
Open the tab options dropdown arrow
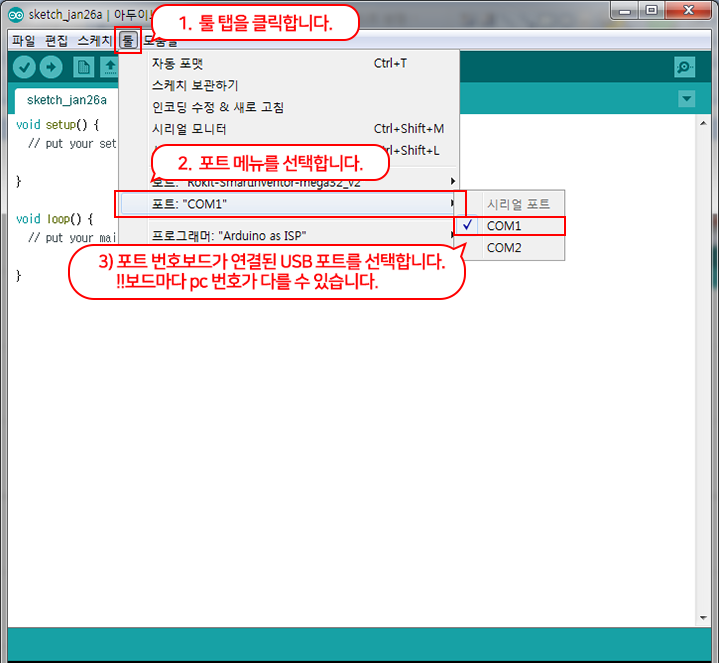point(686,99)
